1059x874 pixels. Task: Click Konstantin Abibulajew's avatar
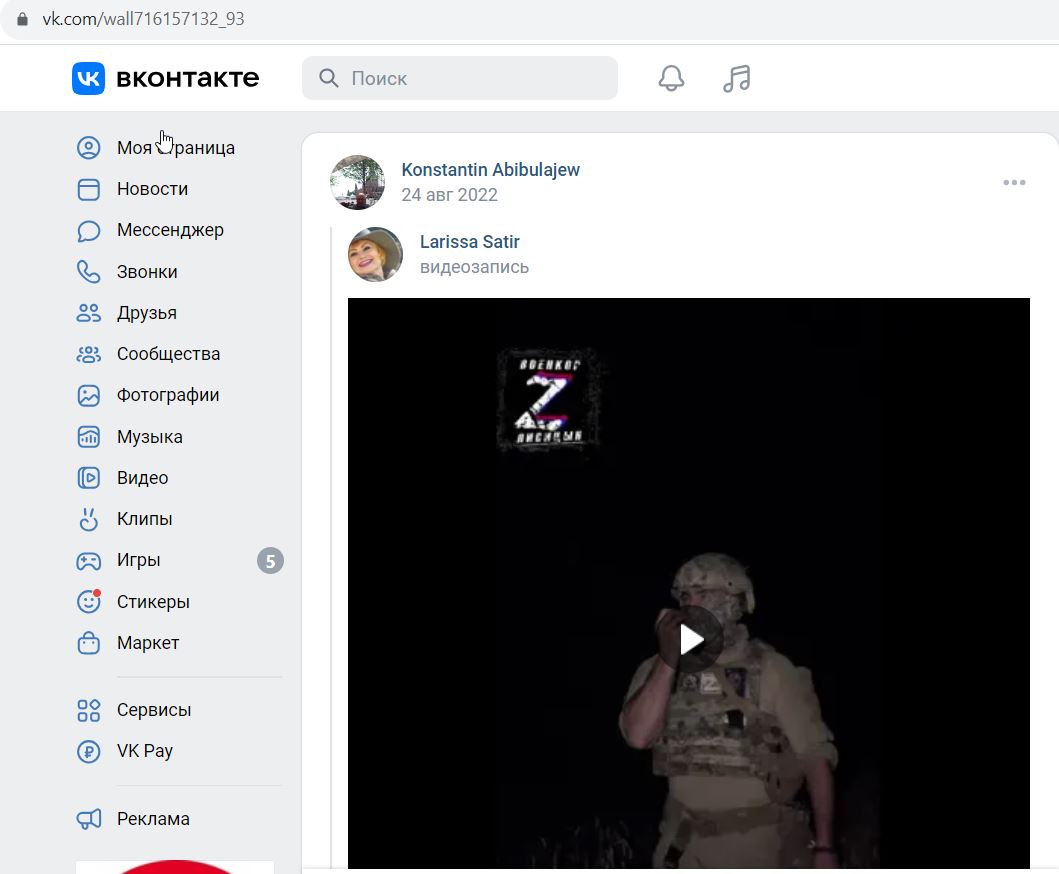[x=357, y=182]
